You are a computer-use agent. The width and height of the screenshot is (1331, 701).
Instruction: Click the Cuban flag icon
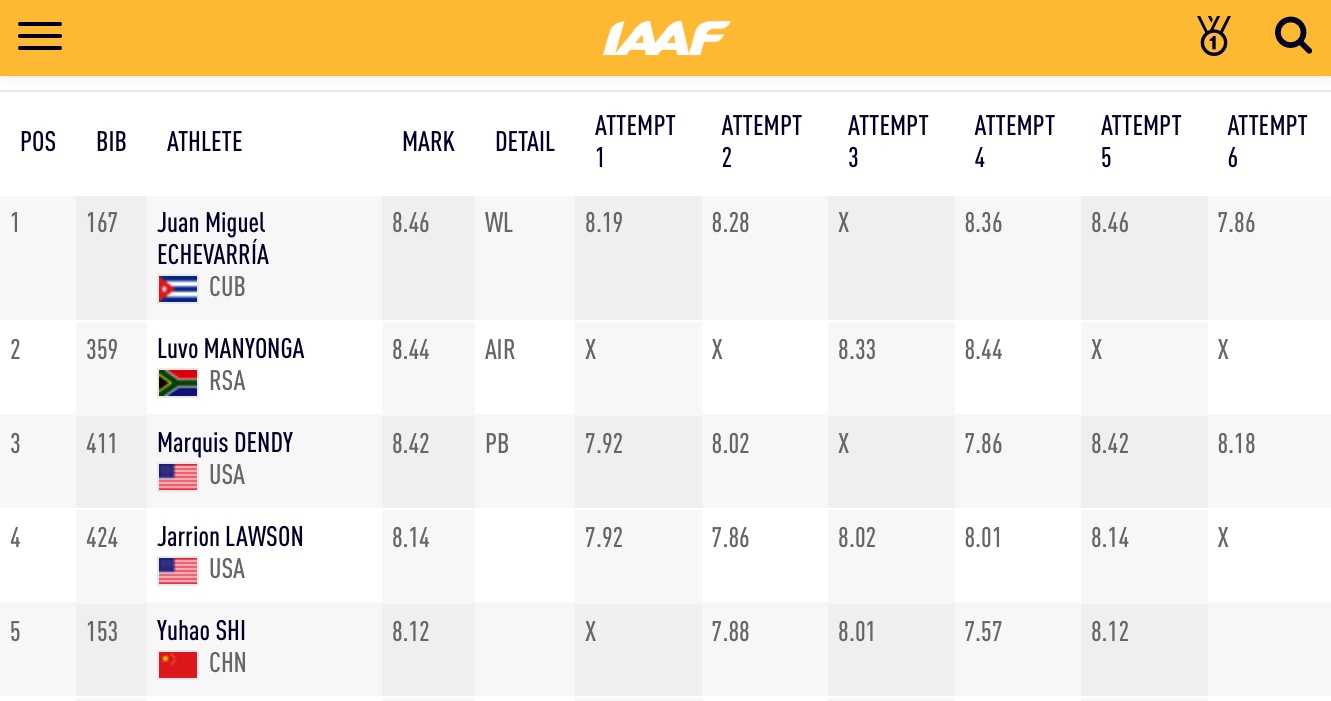tap(178, 288)
